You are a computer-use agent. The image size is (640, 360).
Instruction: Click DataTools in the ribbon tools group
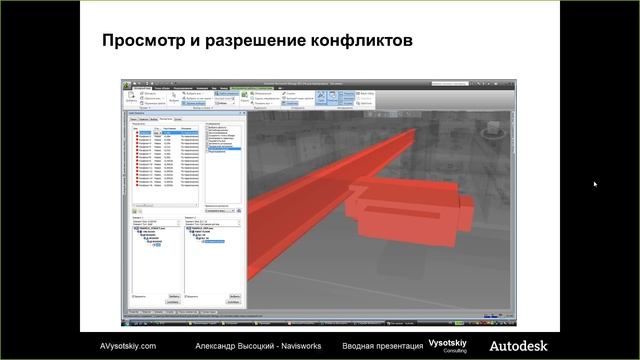(364, 104)
